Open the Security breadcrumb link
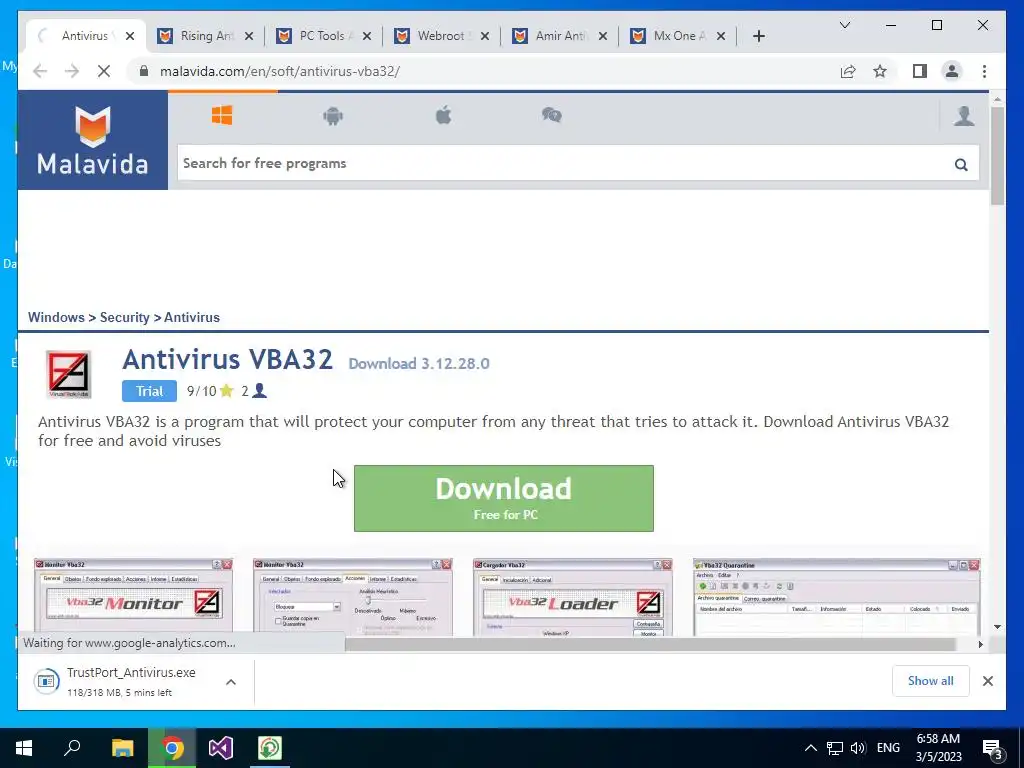The image size is (1024, 768). [125, 317]
